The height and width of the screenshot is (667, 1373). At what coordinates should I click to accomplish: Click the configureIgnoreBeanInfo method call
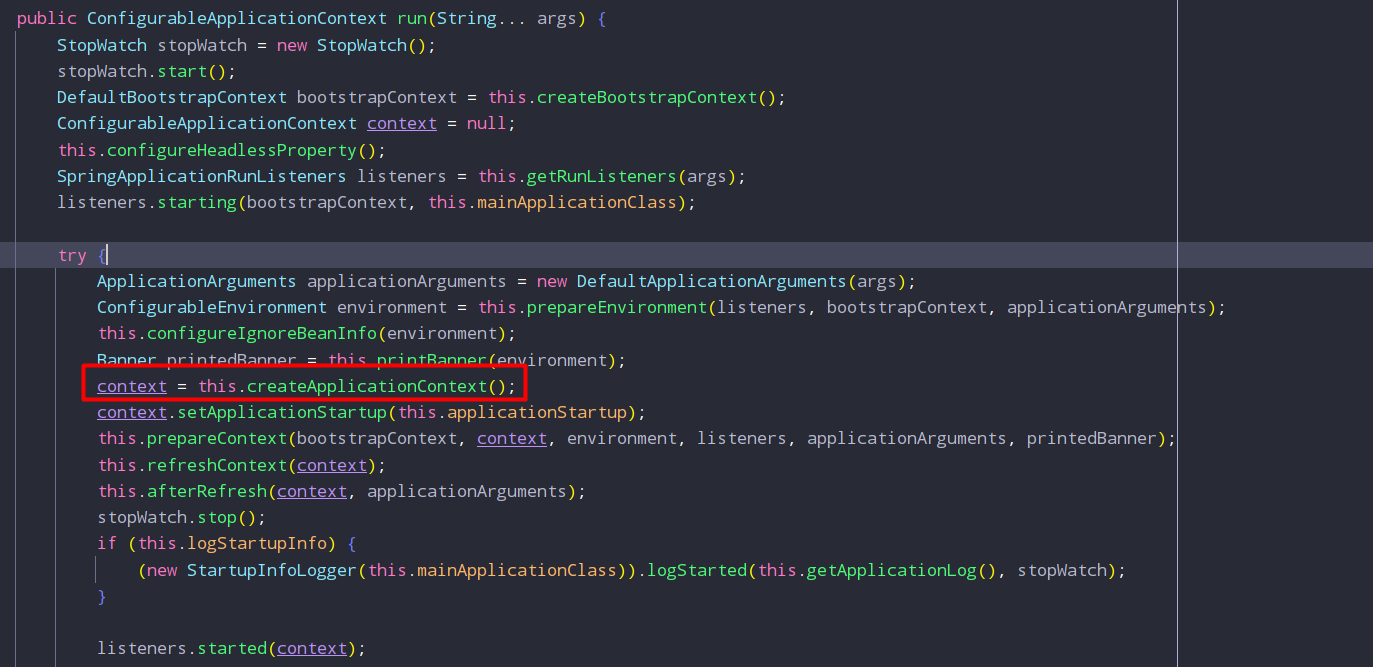[x=262, y=333]
